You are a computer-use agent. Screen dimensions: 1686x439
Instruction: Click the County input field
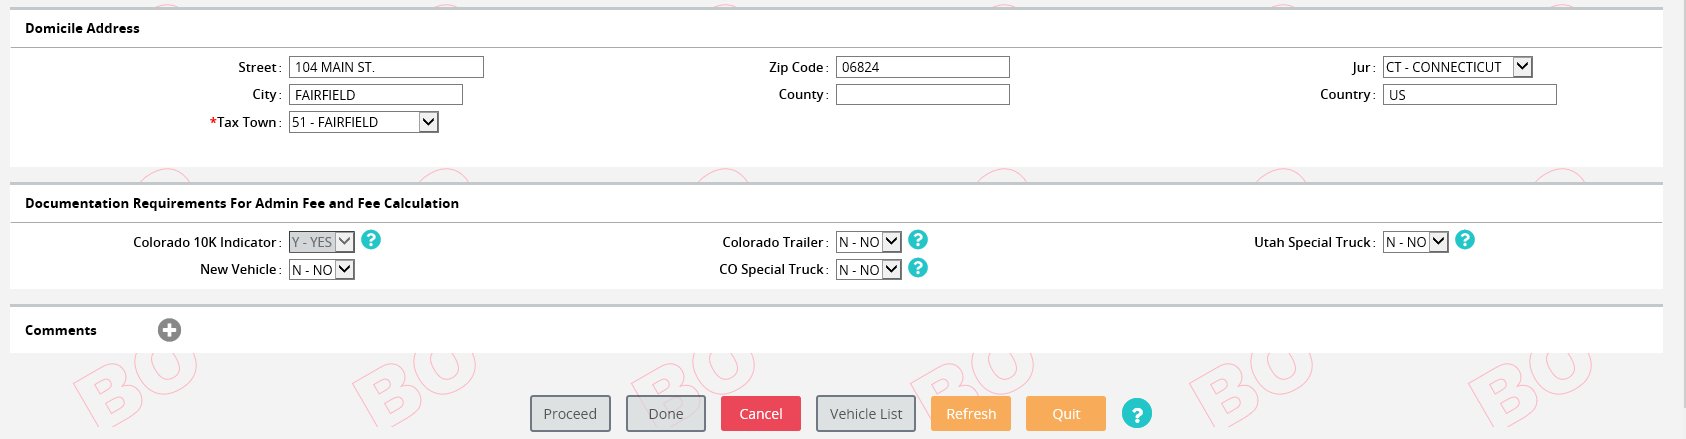pos(922,94)
